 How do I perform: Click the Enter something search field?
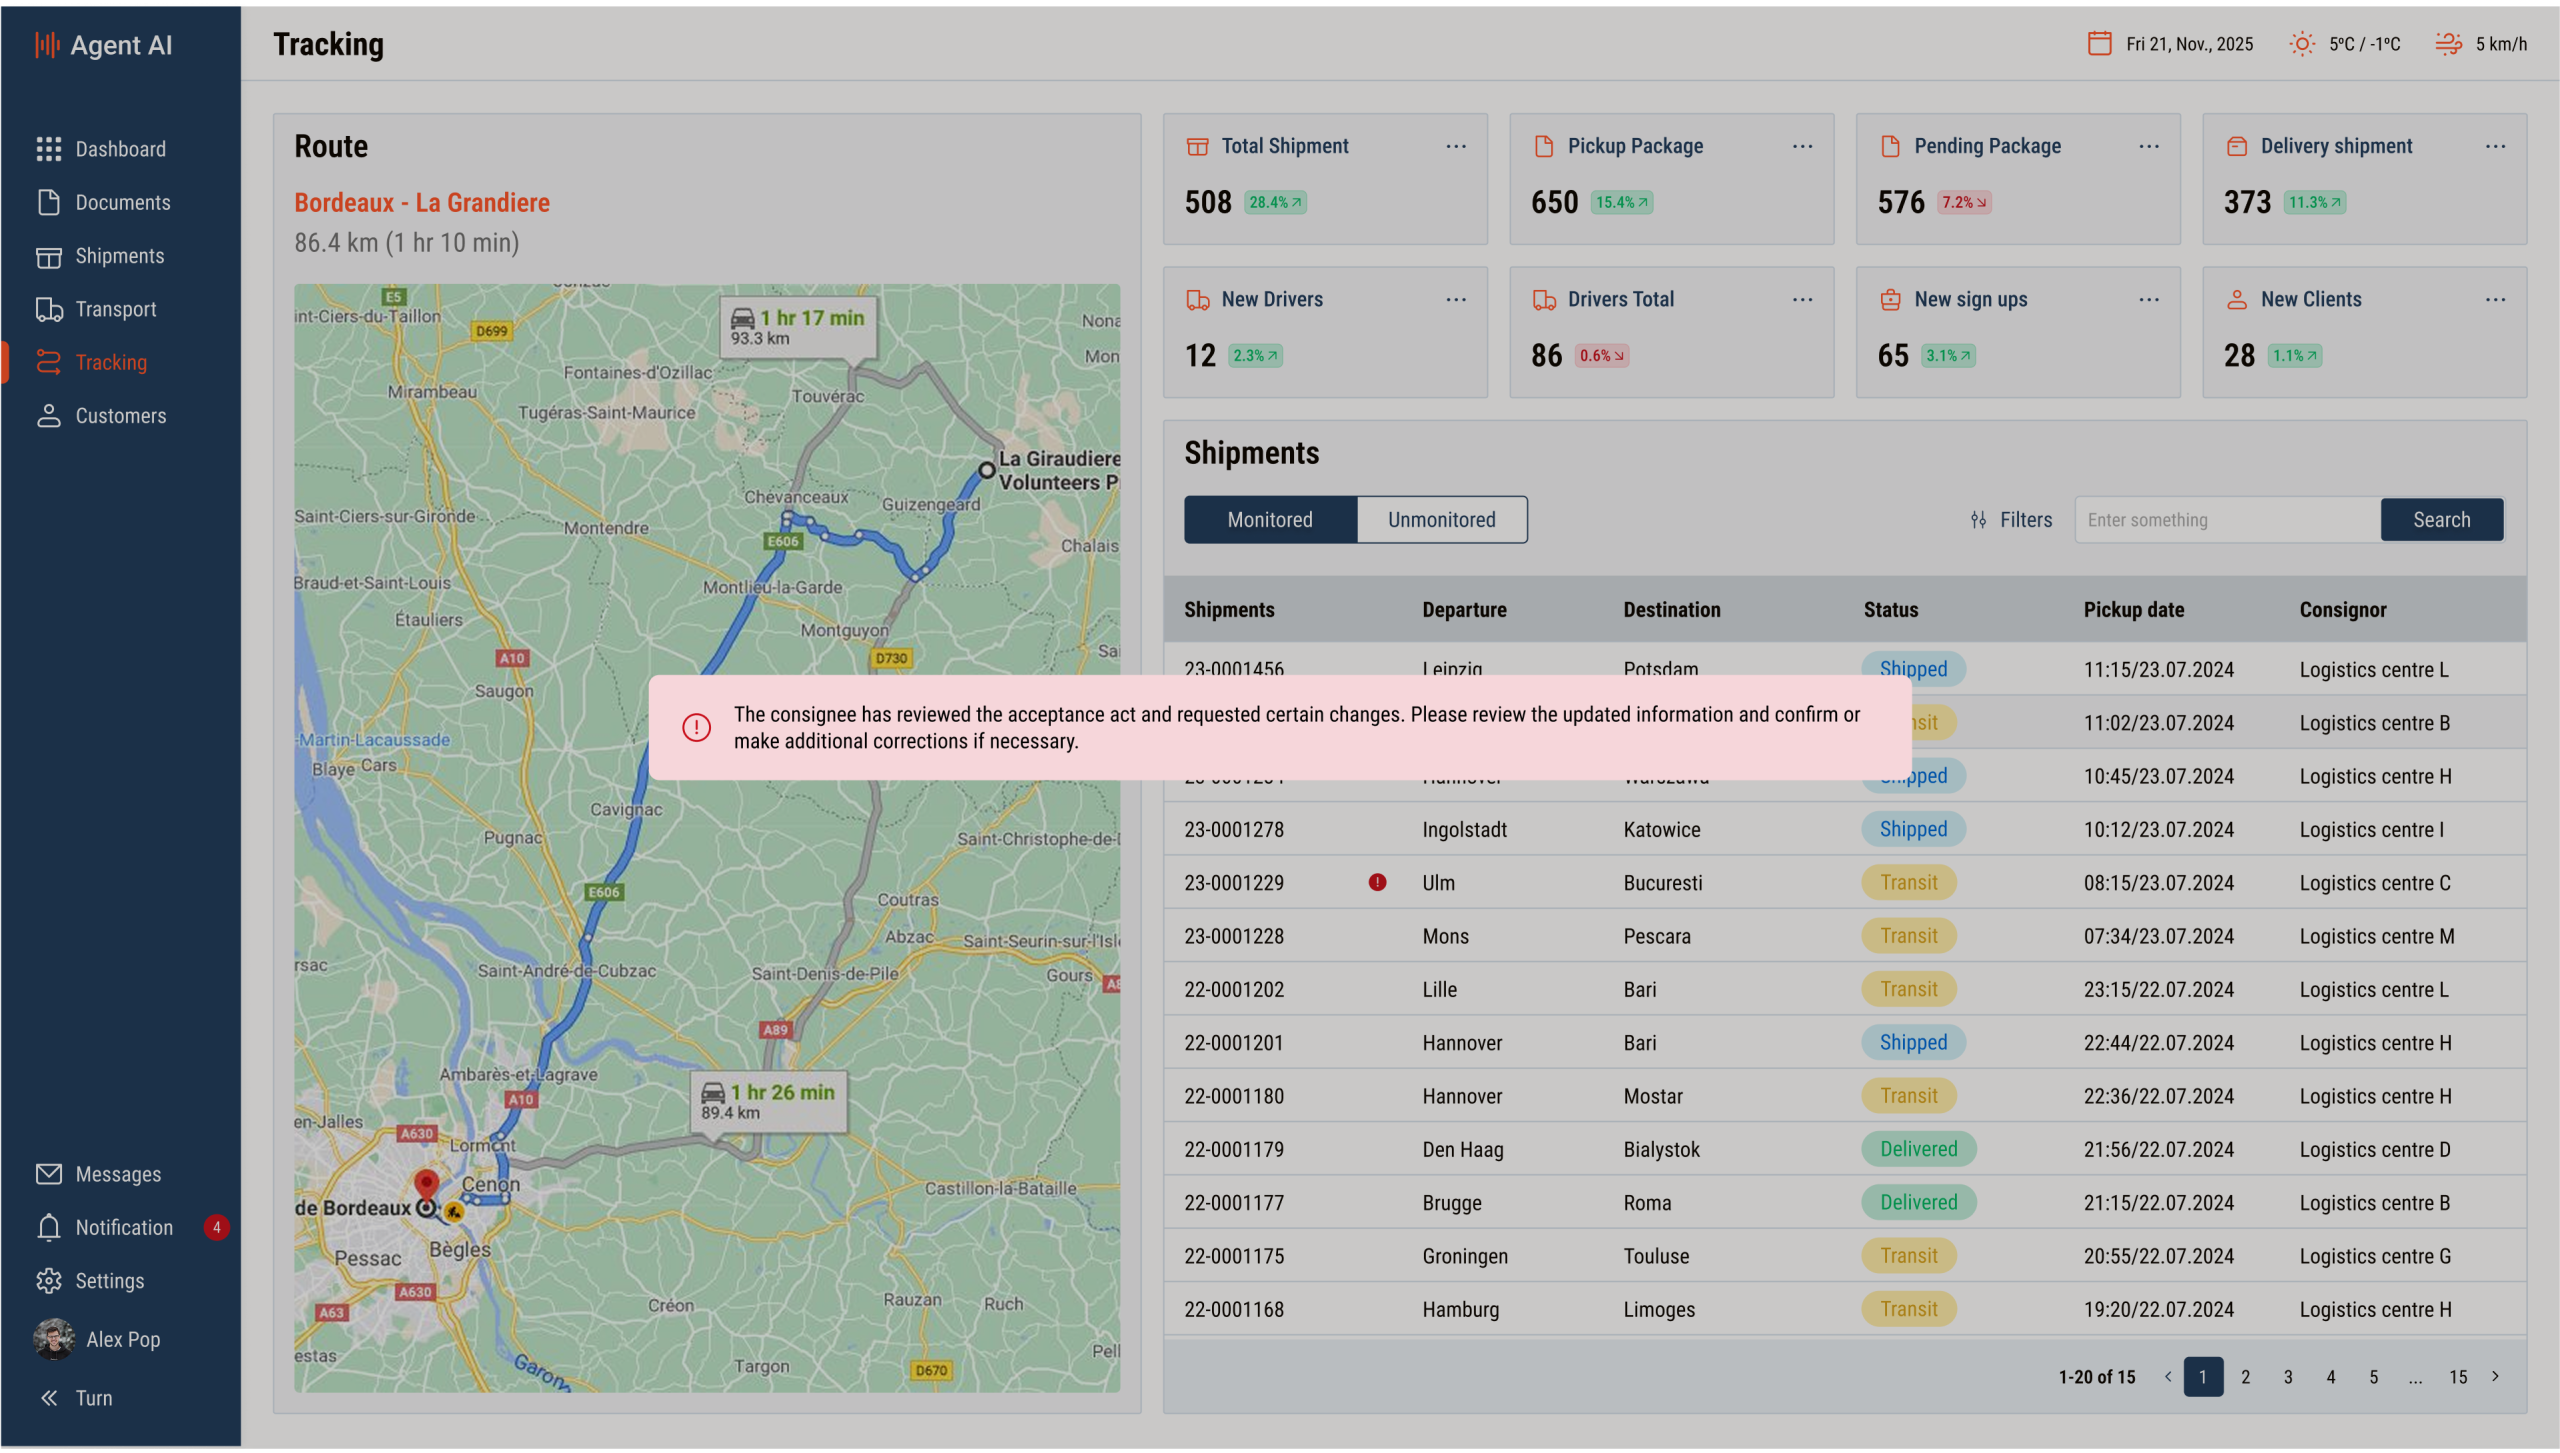point(2226,520)
